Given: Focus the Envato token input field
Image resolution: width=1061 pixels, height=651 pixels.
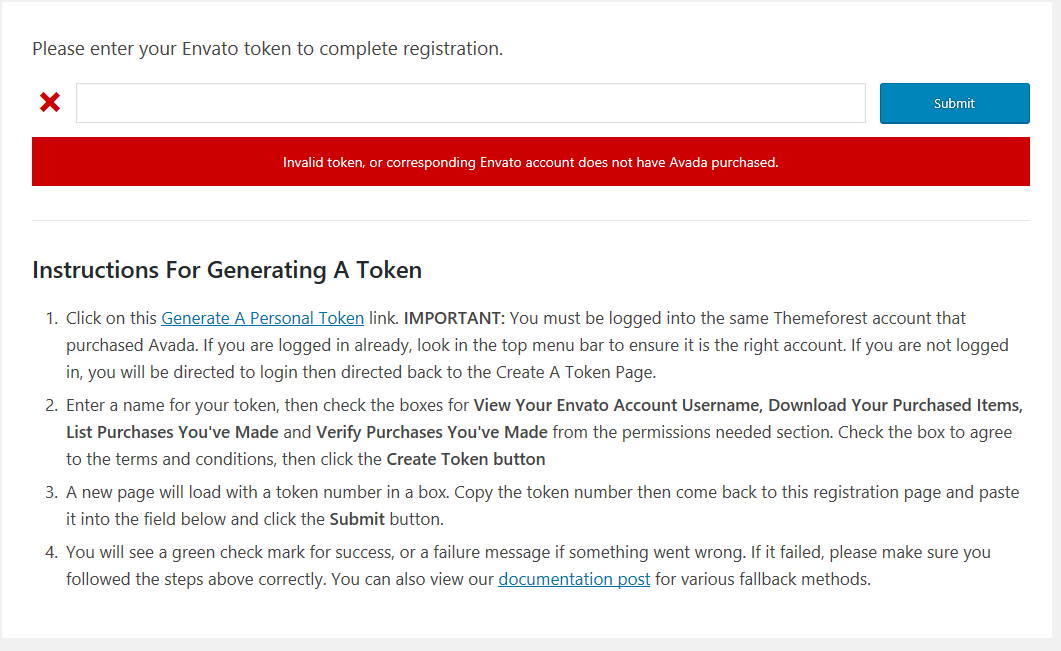Looking at the screenshot, I should [x=470, y=103].
